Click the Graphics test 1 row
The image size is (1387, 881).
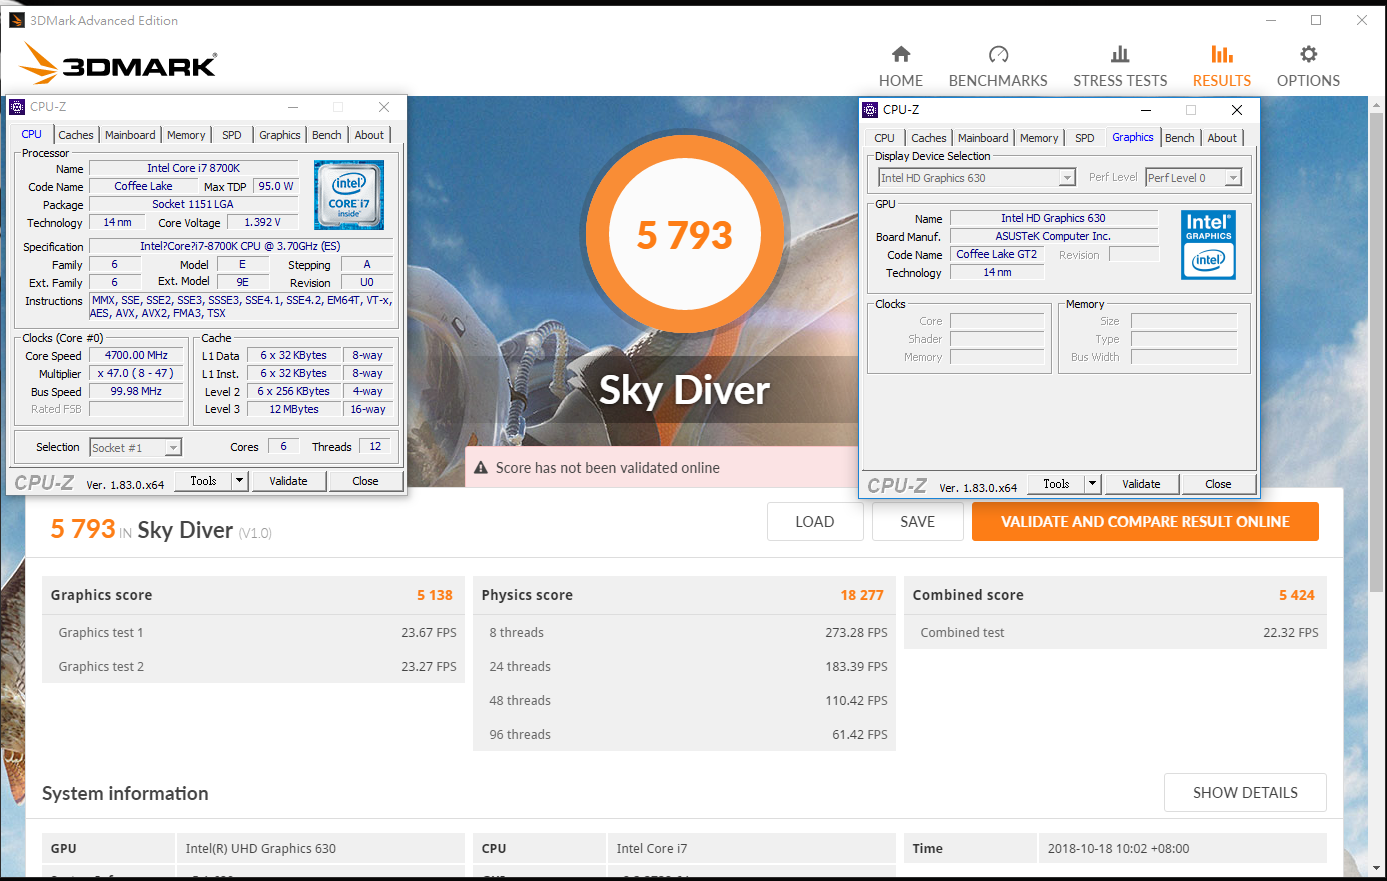[x=254, y=632]
